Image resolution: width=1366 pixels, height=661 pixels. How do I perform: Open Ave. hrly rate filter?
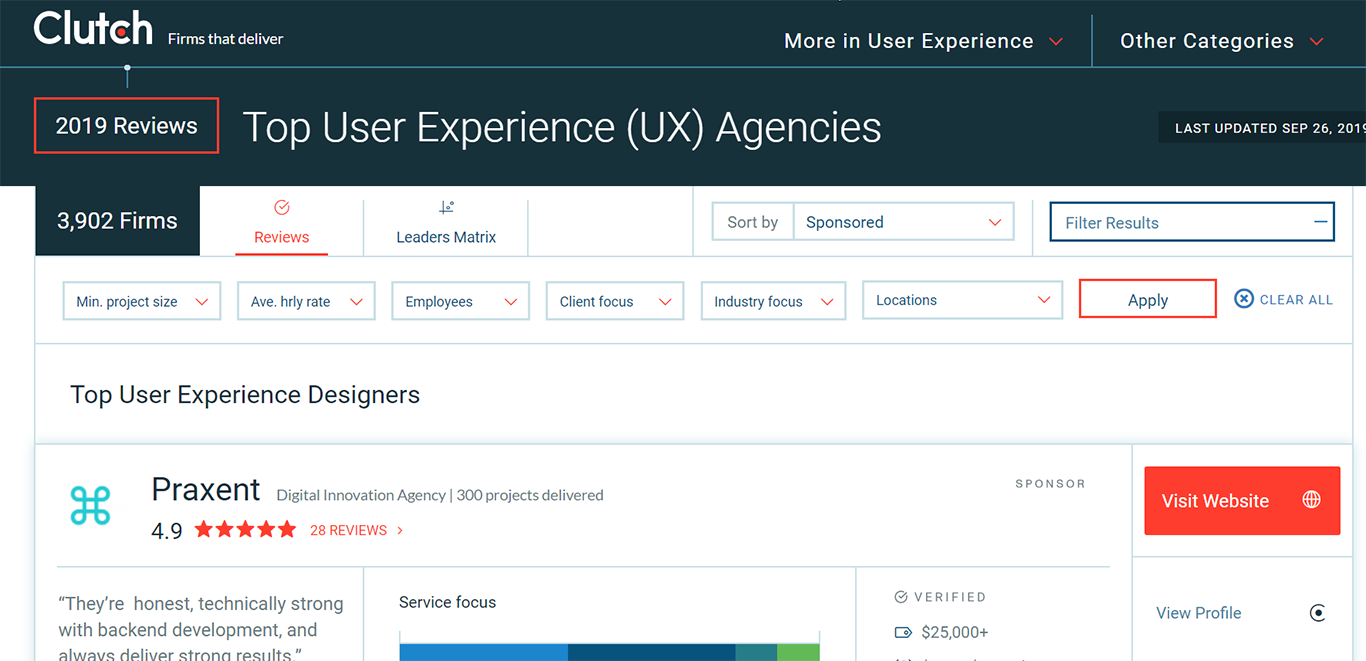tap(306, 301)
